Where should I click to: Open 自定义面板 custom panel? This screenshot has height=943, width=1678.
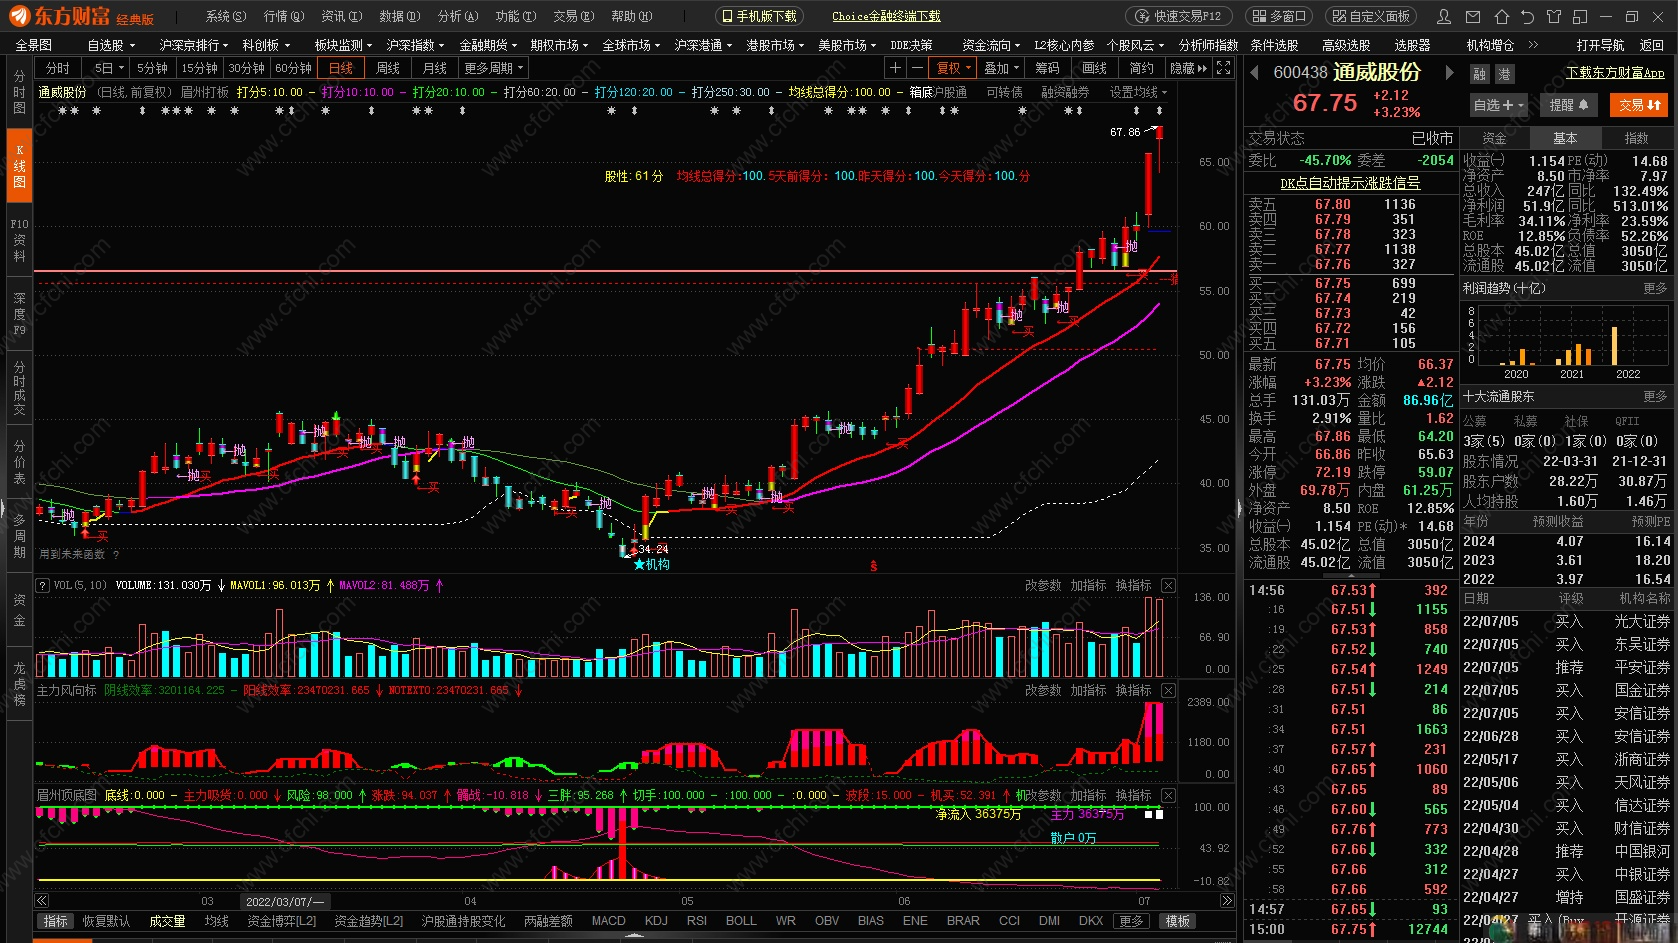click(1369, 16)
